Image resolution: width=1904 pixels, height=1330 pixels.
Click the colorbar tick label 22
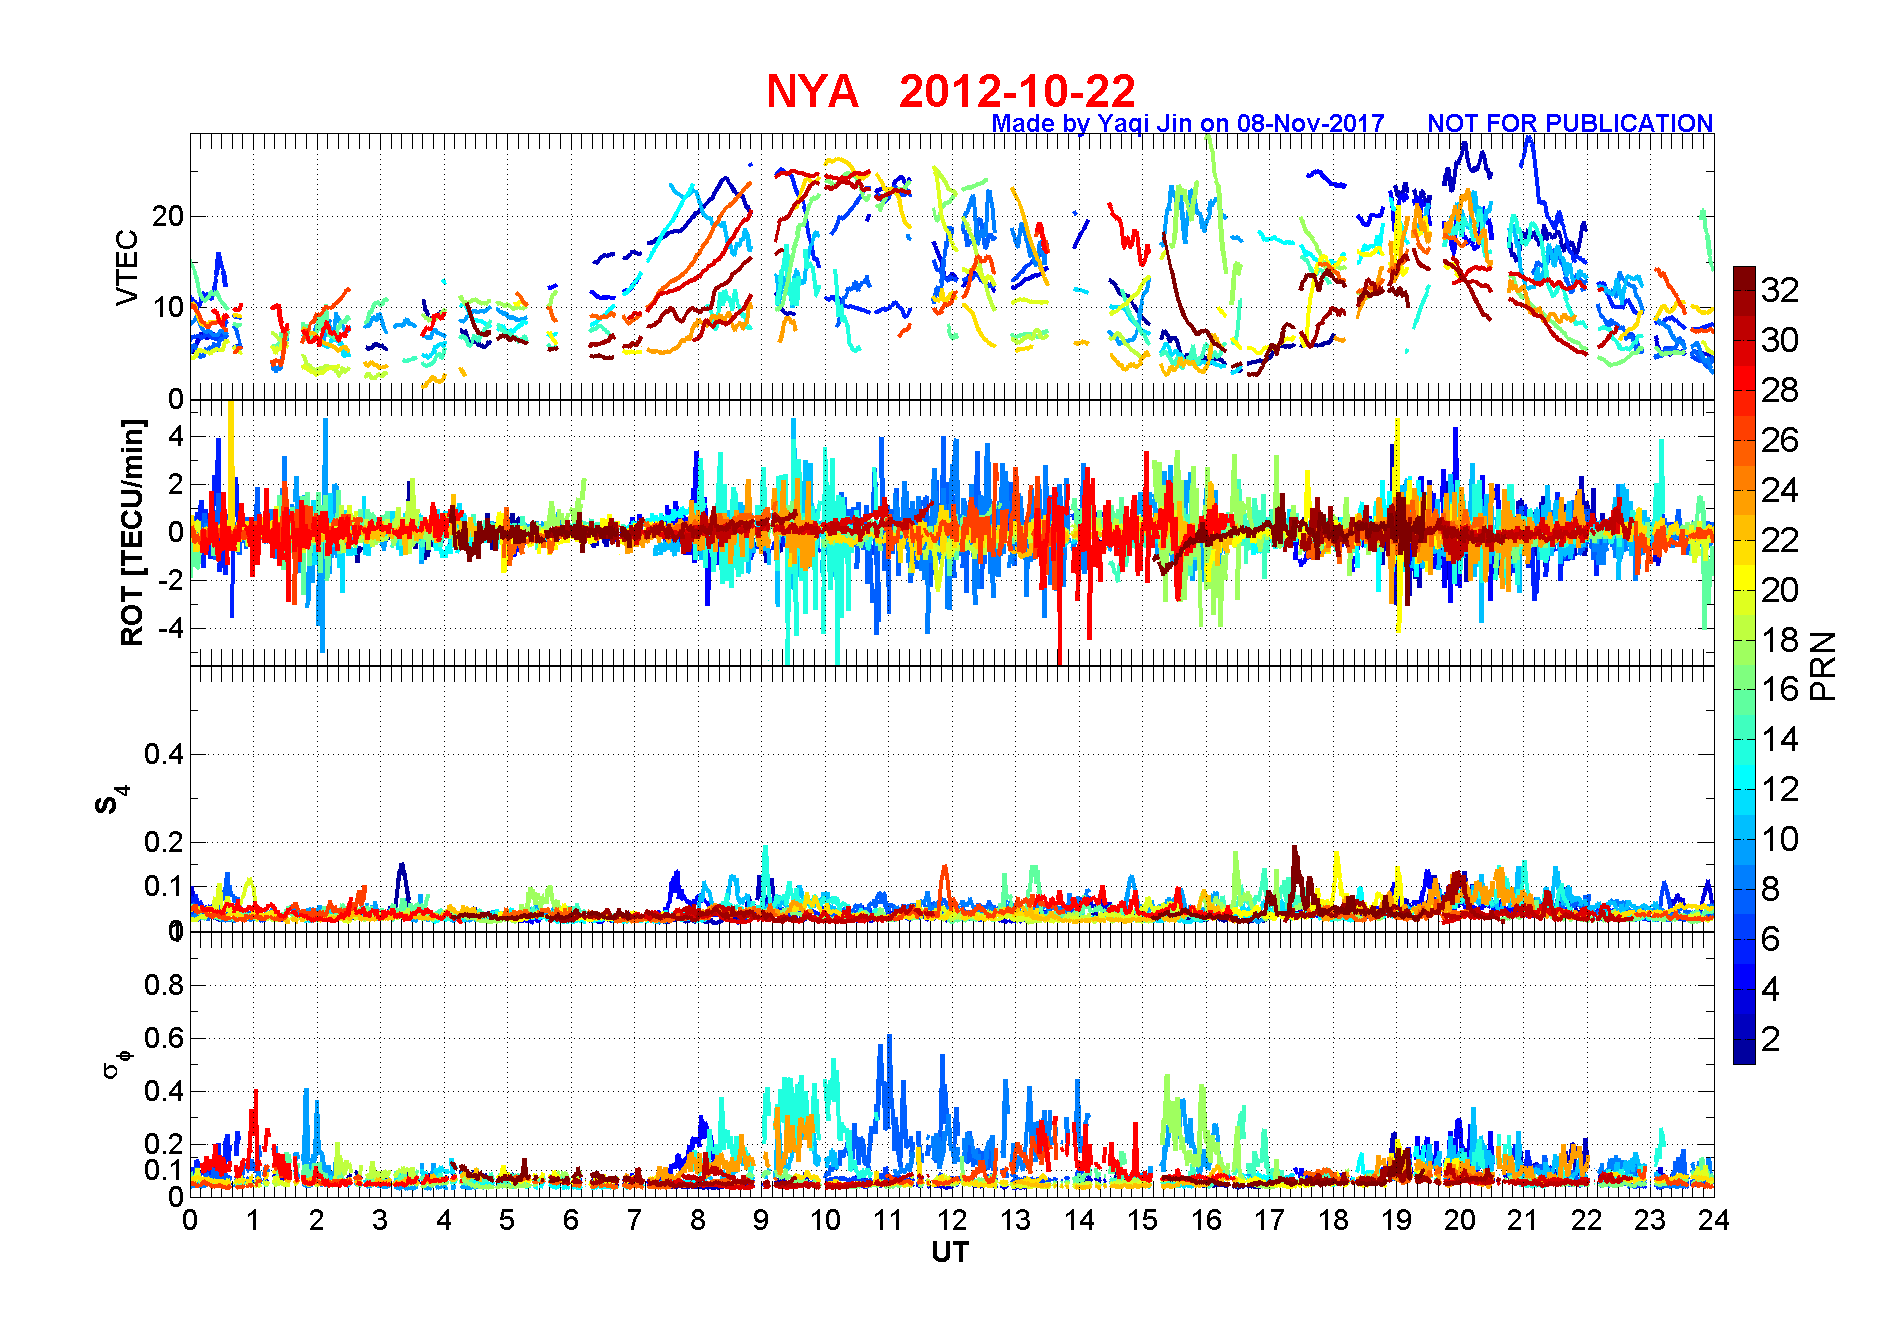click(1780, 540)
